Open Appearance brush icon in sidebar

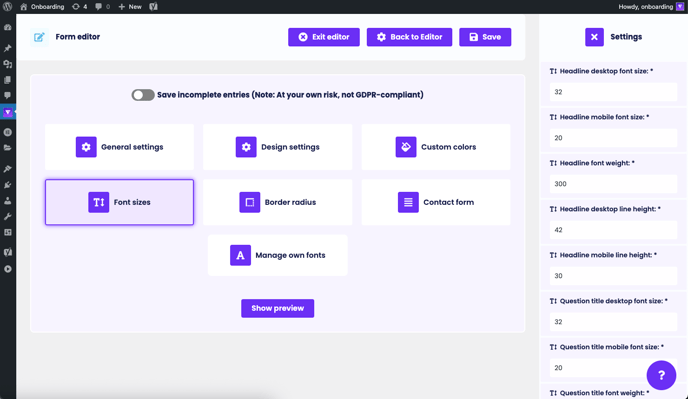pos(7,169)
